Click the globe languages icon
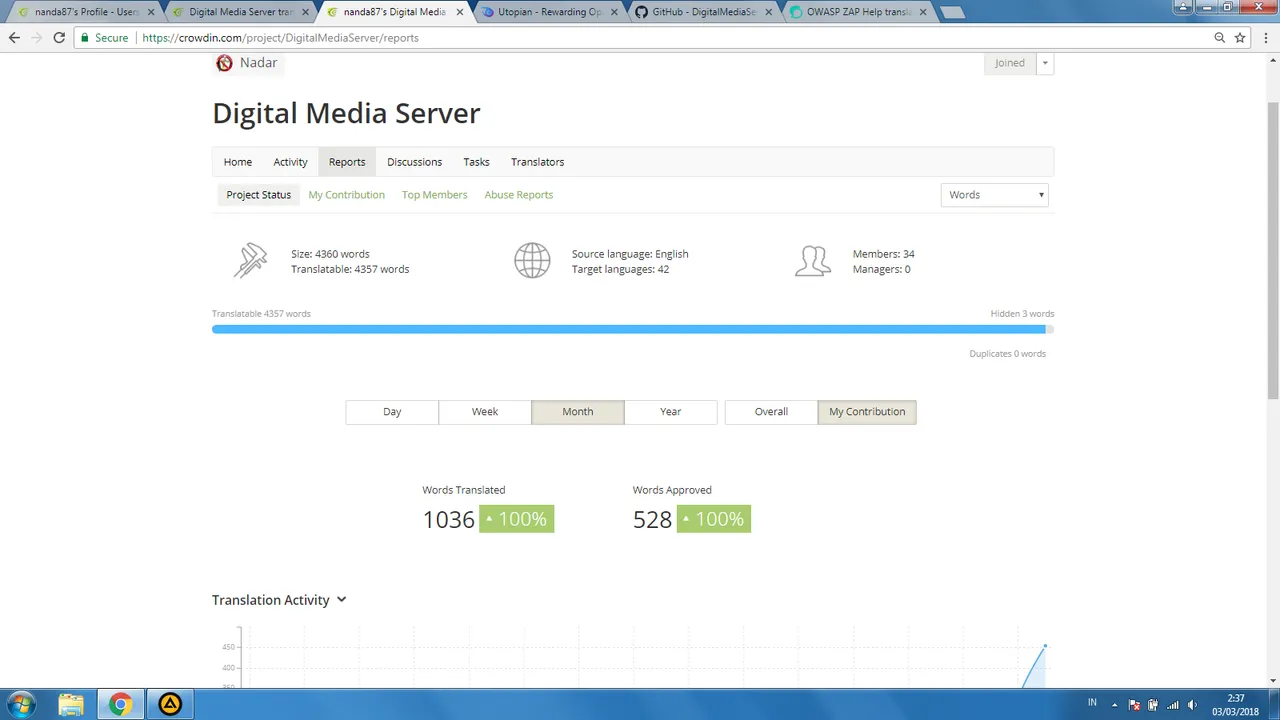The image size is (1280, 720). click(532, 261)
